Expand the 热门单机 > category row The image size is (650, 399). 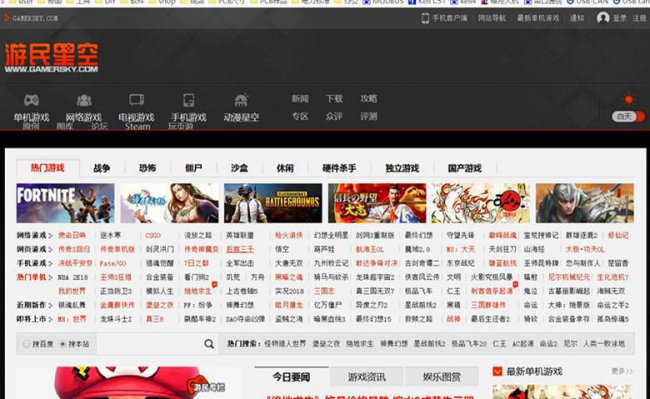pyautogui.click(x=34, y=277)
